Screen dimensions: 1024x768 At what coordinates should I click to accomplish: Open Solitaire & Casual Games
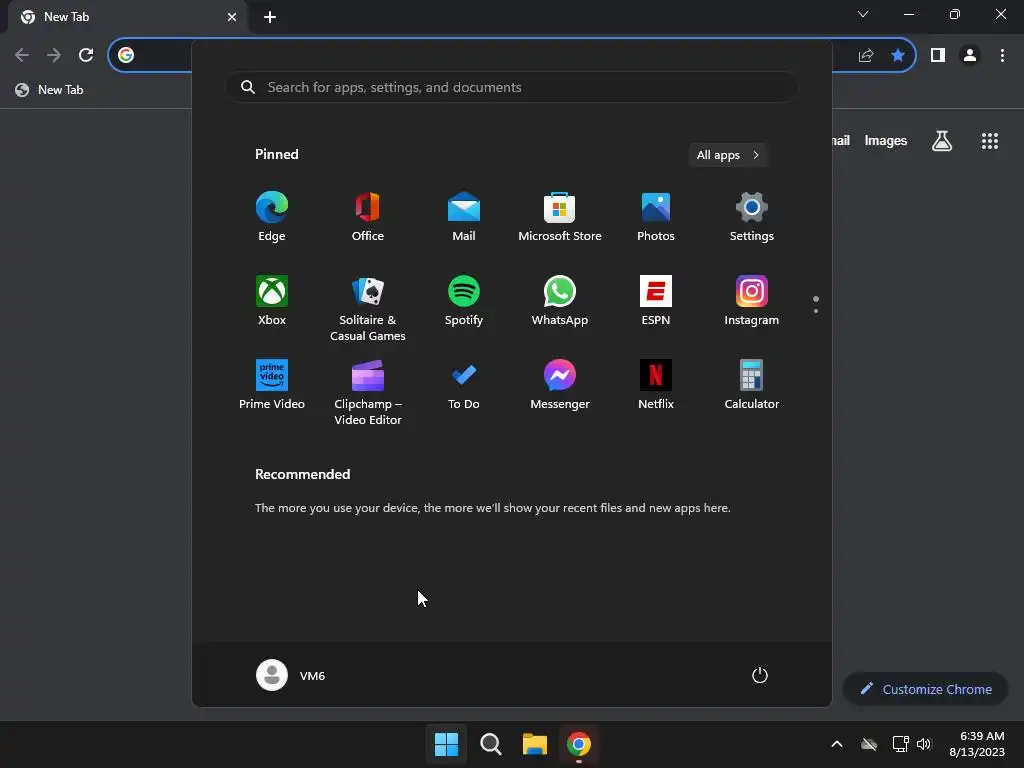368,308
